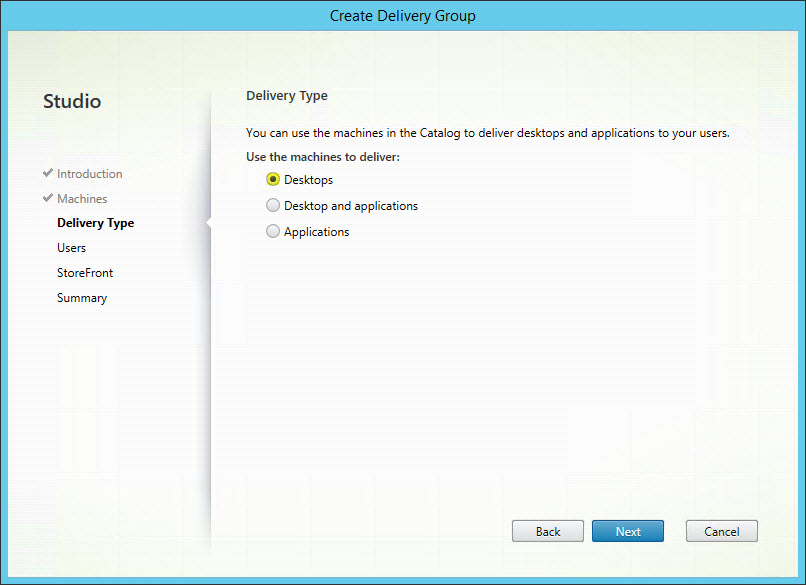Choose the Desktop and applications option

point(273,206)
